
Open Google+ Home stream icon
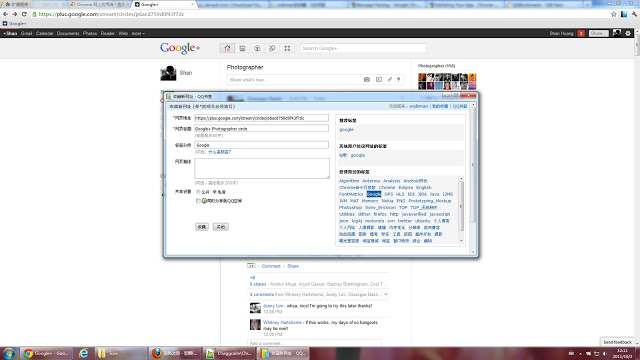(227, 48)
